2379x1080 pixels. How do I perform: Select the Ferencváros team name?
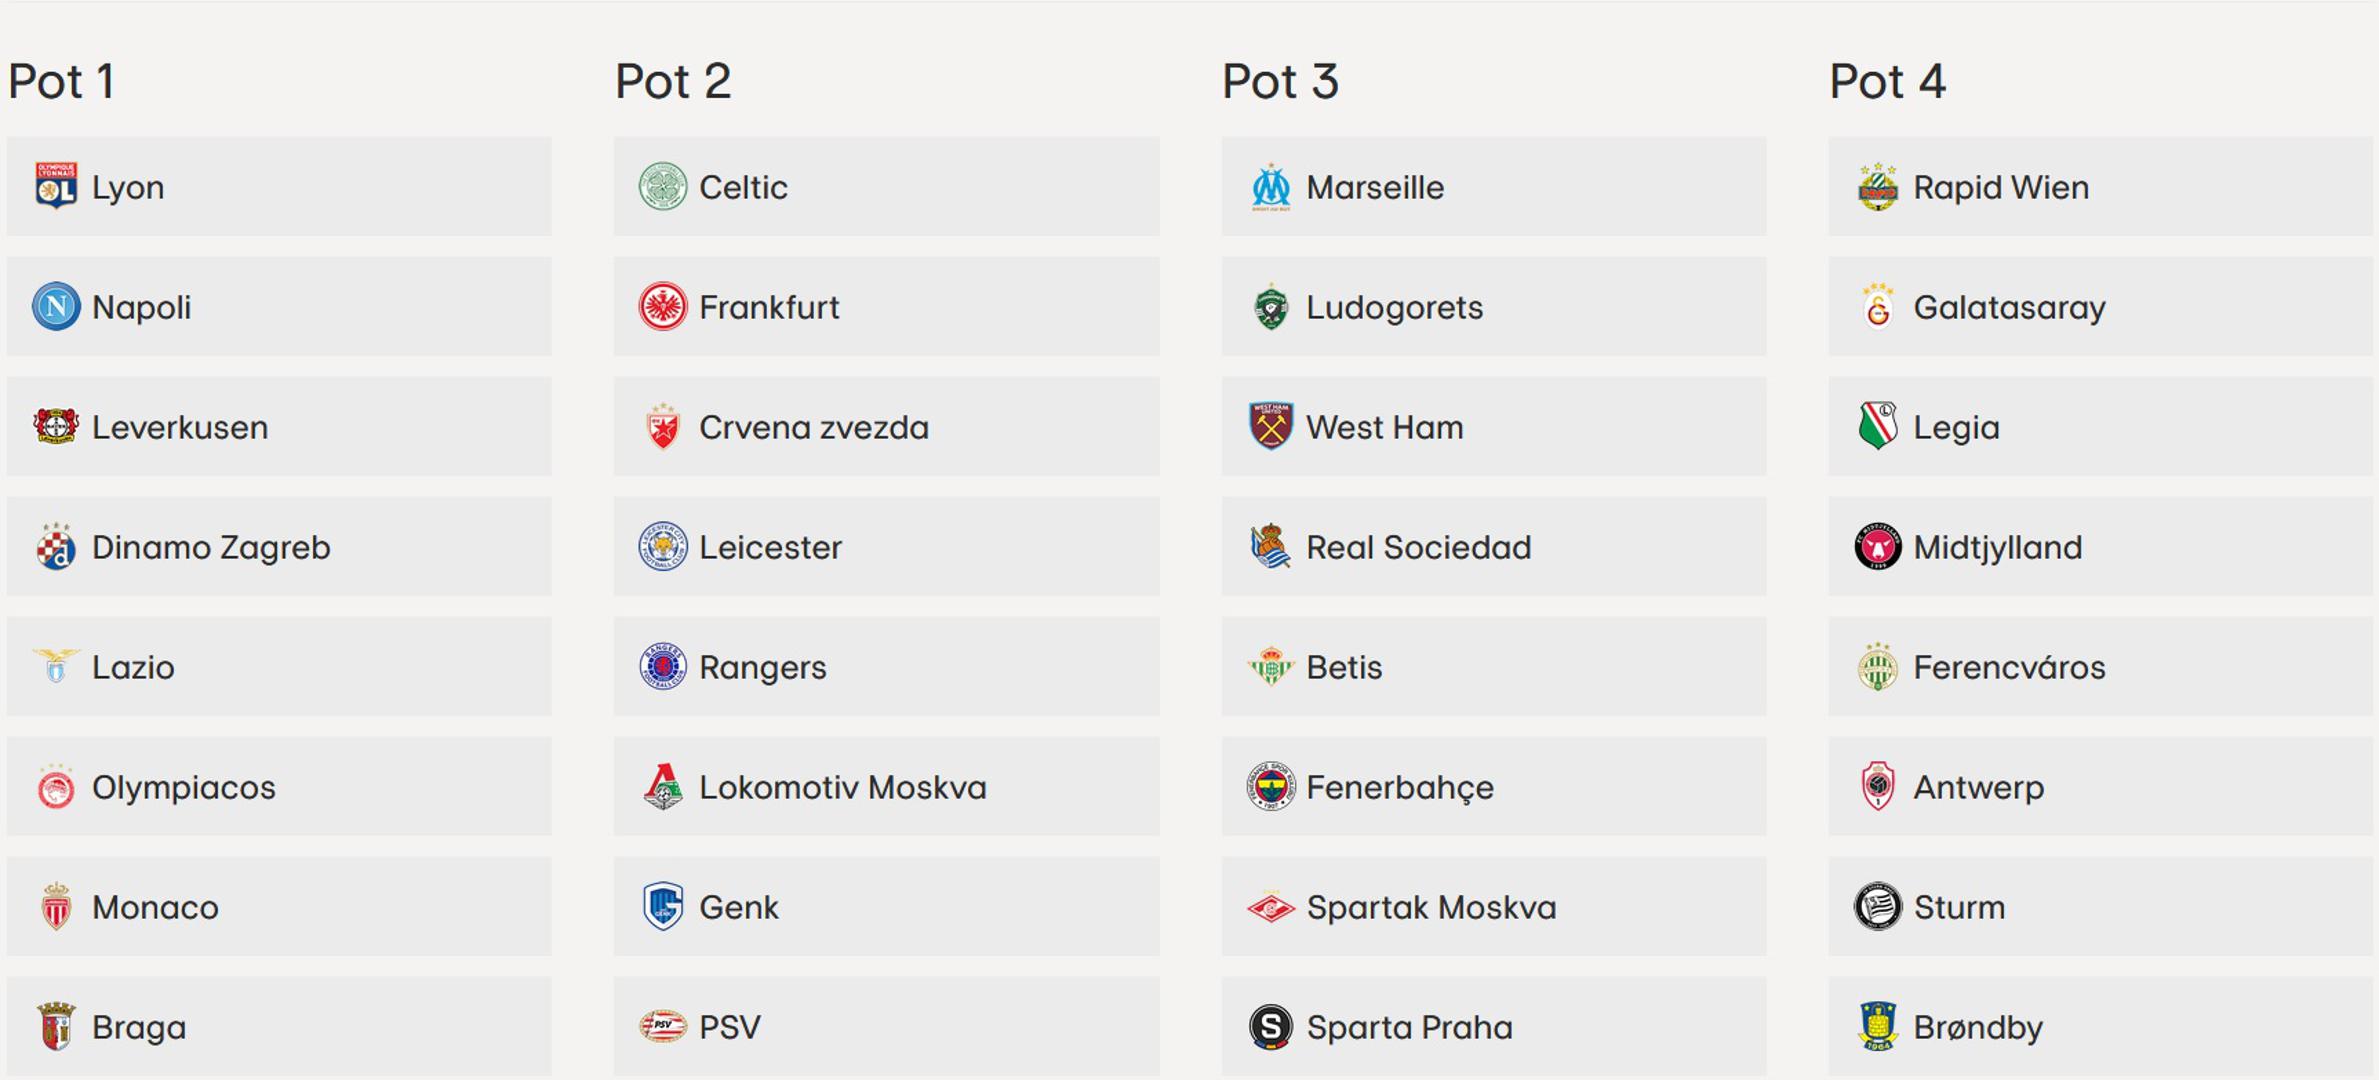point(2009,668)
